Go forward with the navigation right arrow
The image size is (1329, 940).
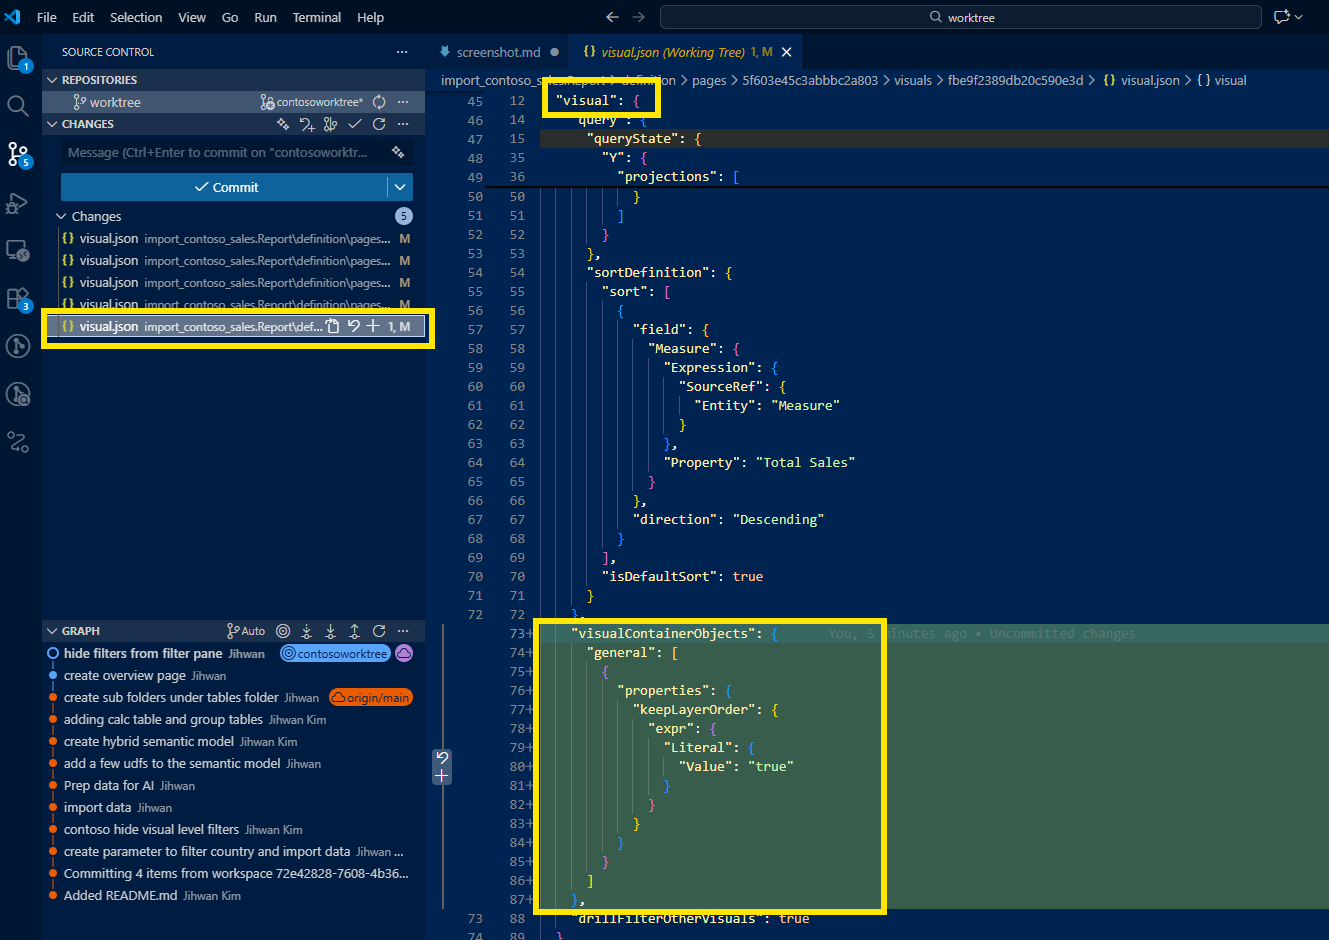(639, 17)
